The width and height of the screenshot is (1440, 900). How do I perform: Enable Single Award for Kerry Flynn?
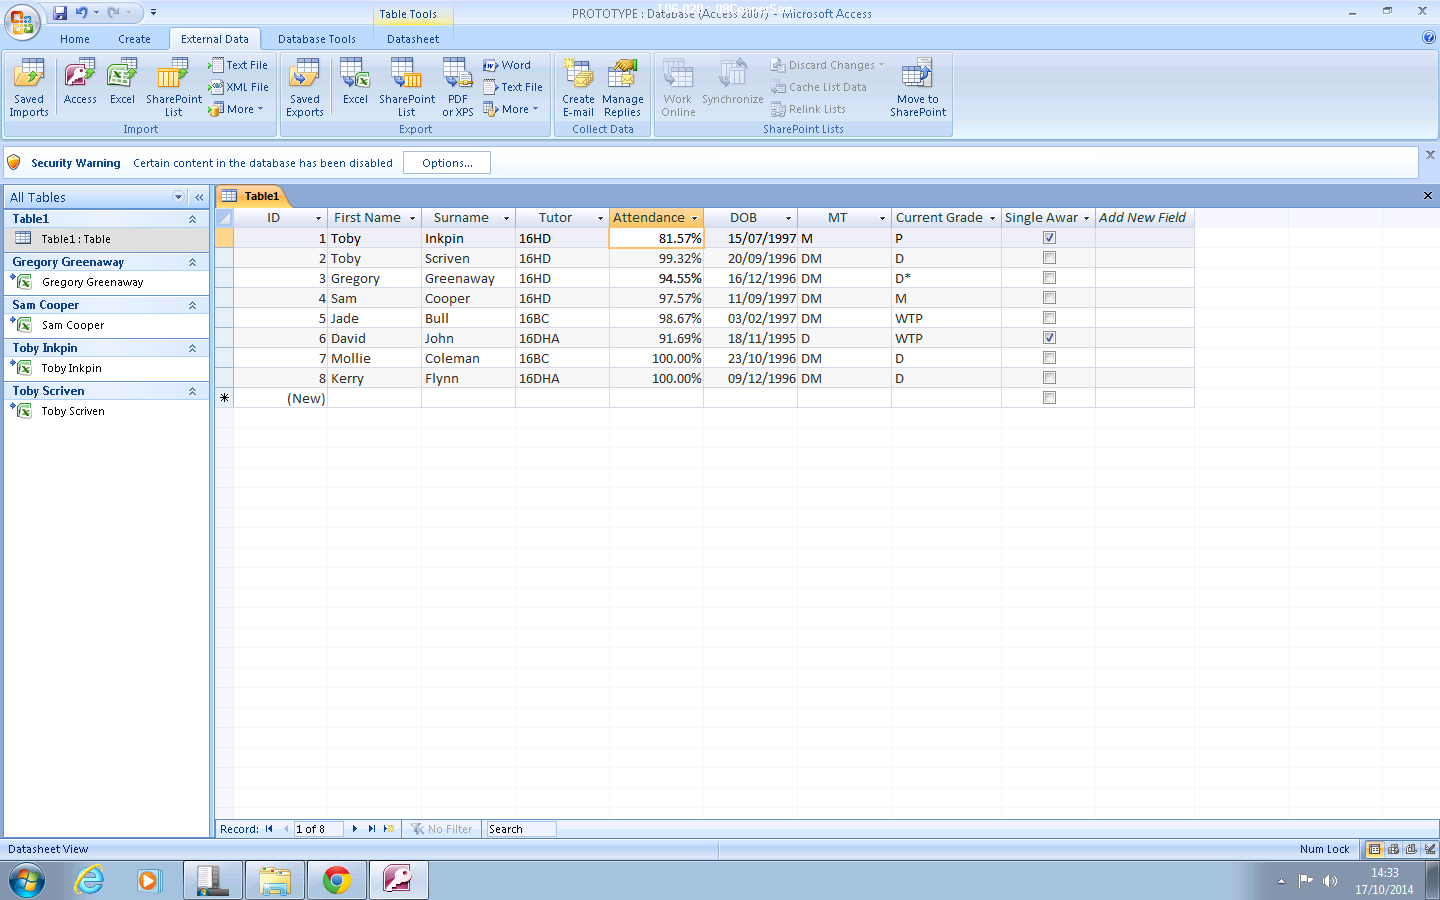click(1048, 377)
